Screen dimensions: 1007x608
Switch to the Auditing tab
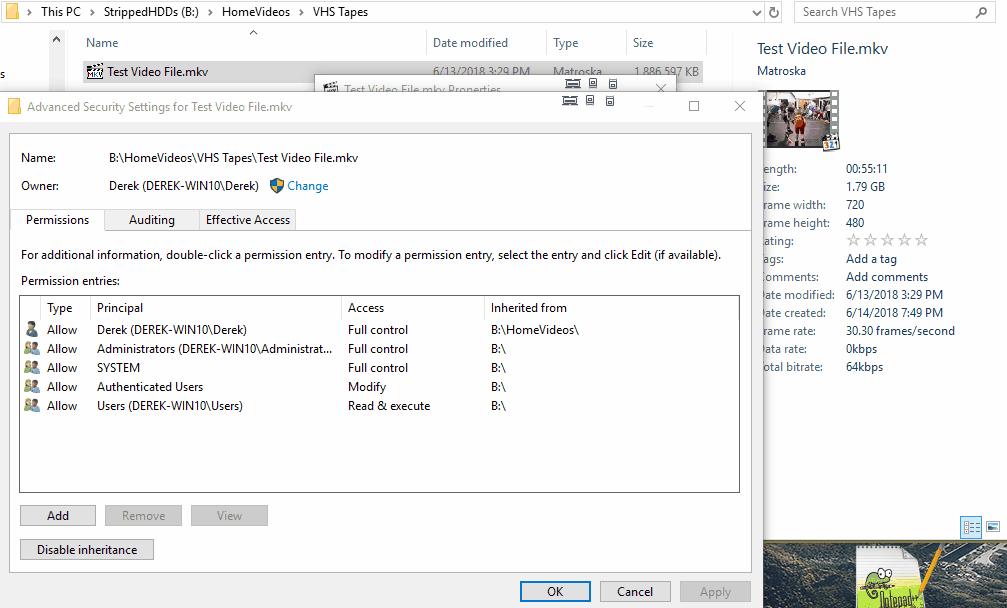point(151,220)
